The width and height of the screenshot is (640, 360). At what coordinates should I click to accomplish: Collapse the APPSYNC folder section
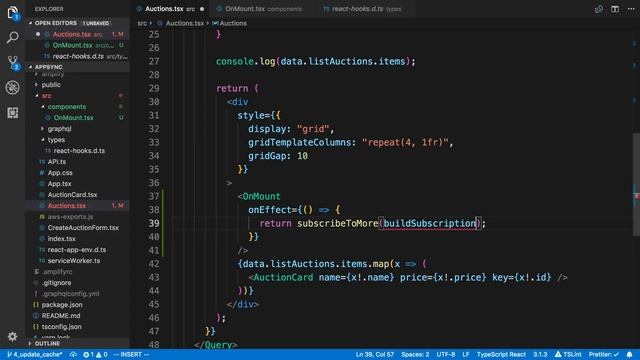(x=49, y=67)
